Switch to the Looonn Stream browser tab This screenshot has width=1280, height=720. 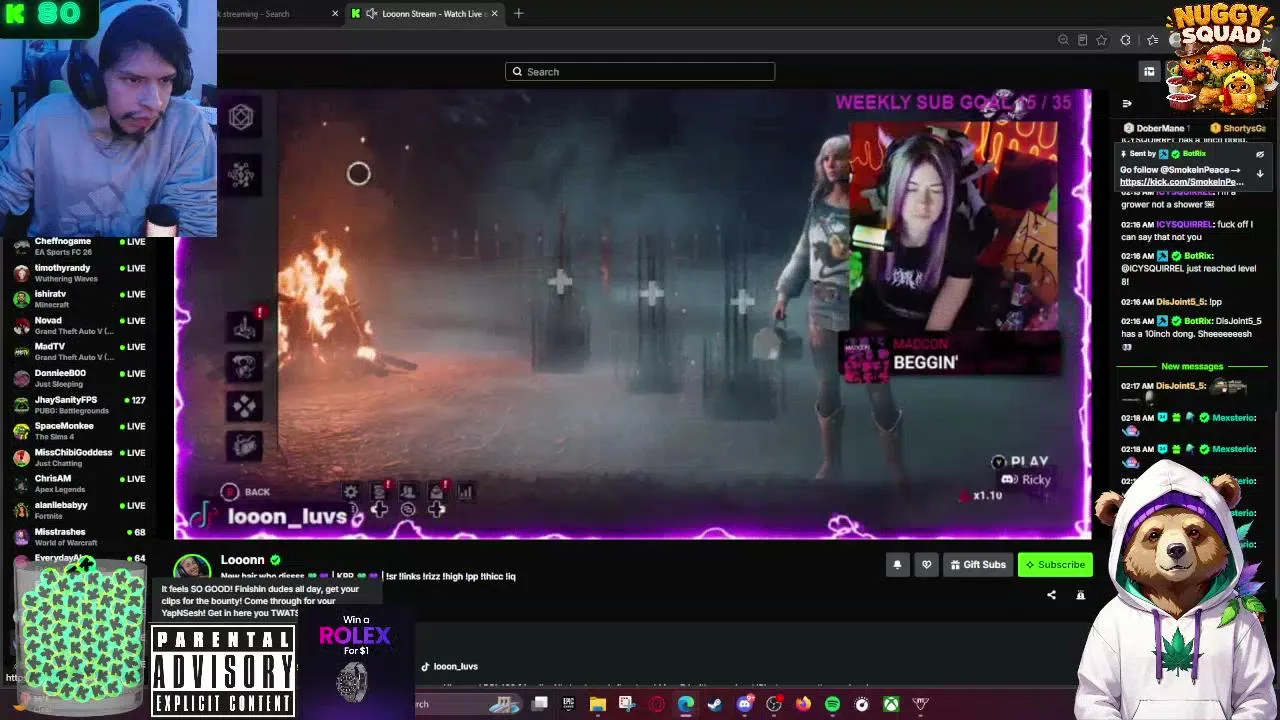pos(423,14)
